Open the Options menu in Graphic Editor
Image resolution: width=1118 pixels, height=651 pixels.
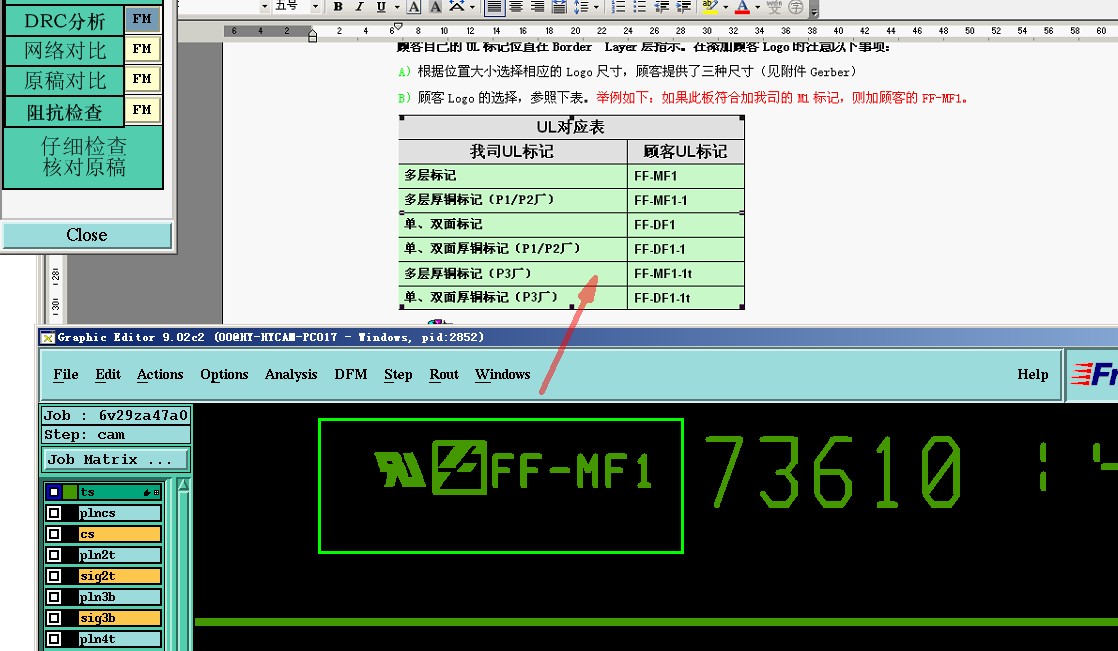224,374
